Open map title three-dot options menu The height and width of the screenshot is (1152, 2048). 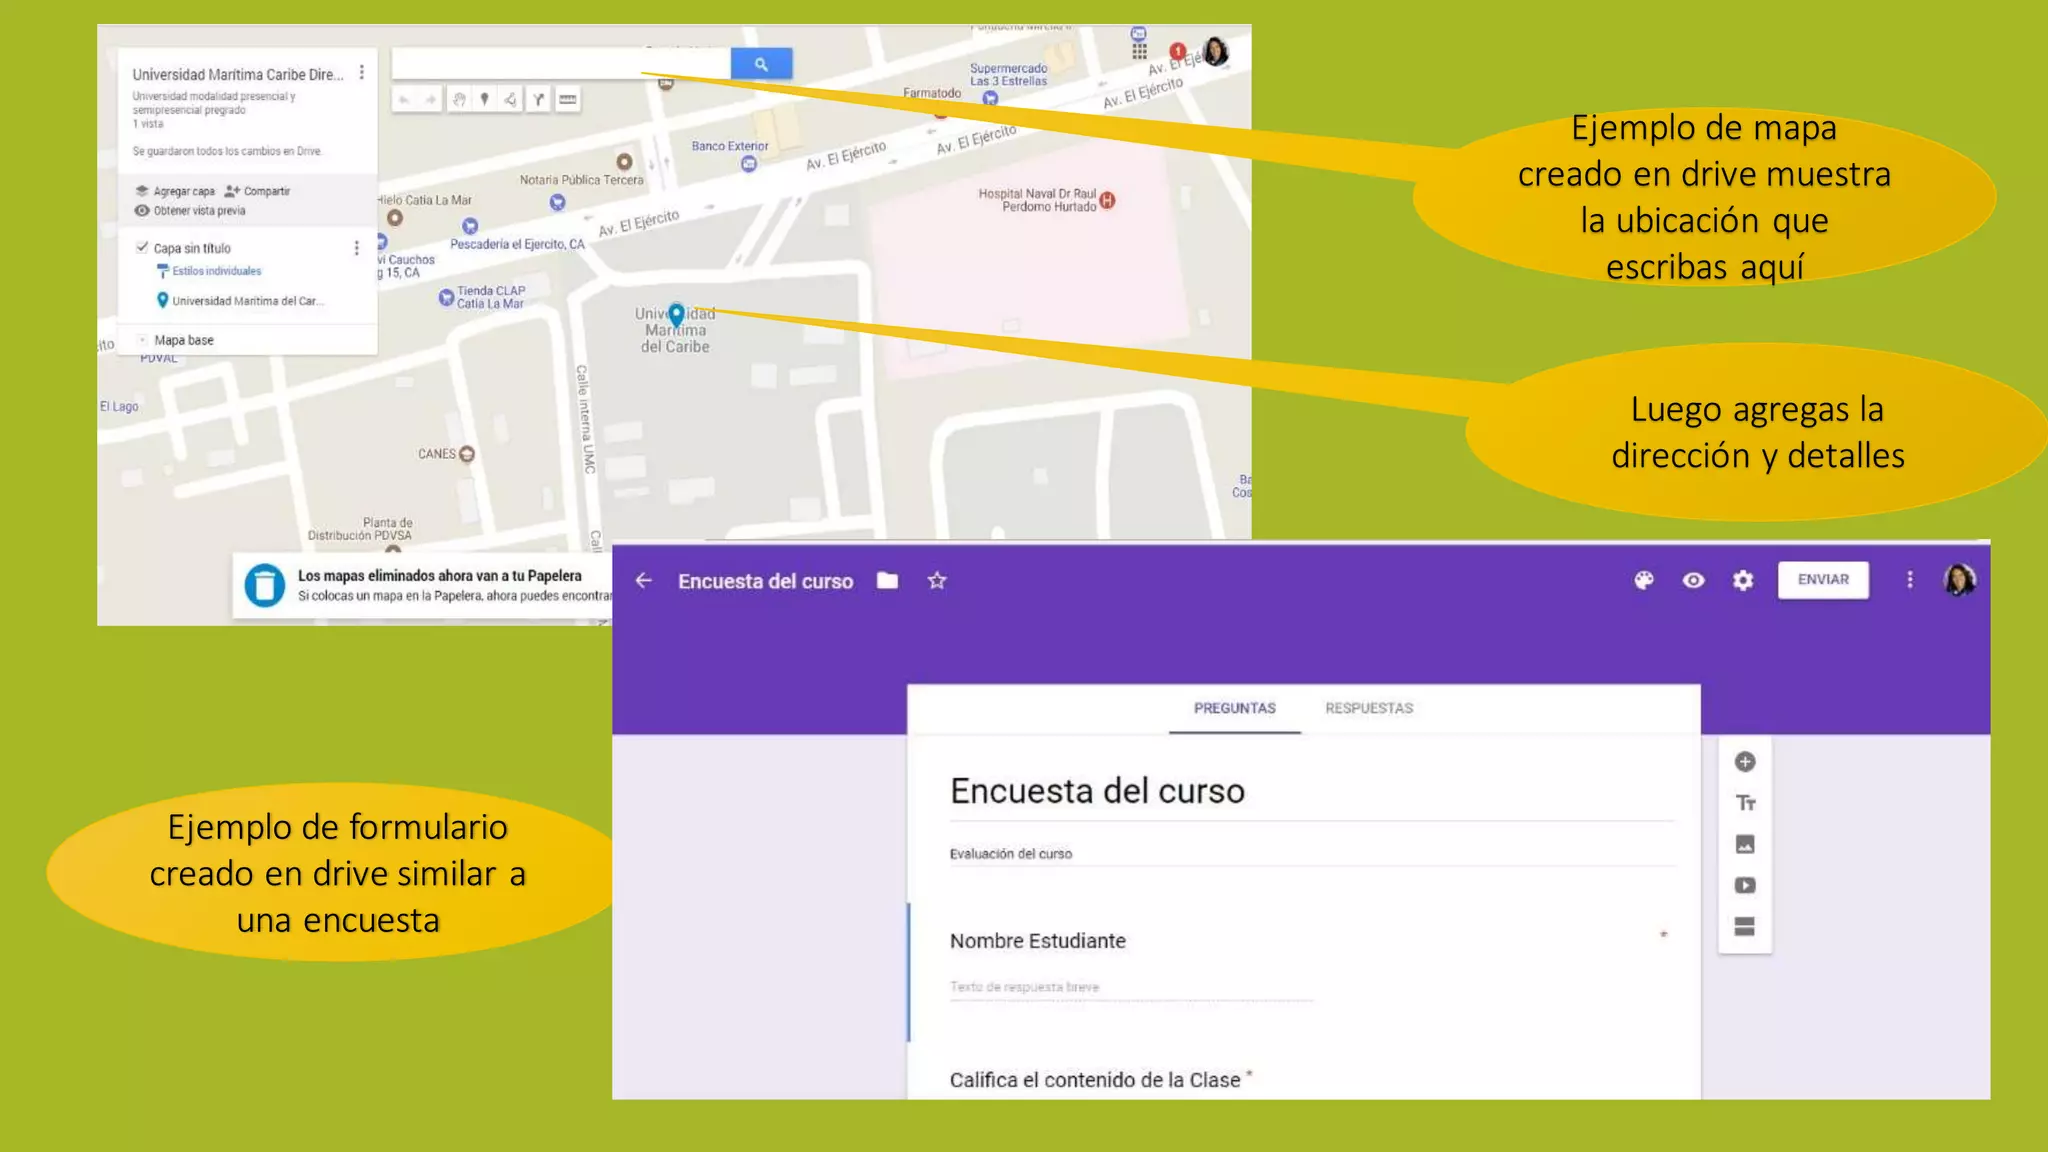point(362,73)
